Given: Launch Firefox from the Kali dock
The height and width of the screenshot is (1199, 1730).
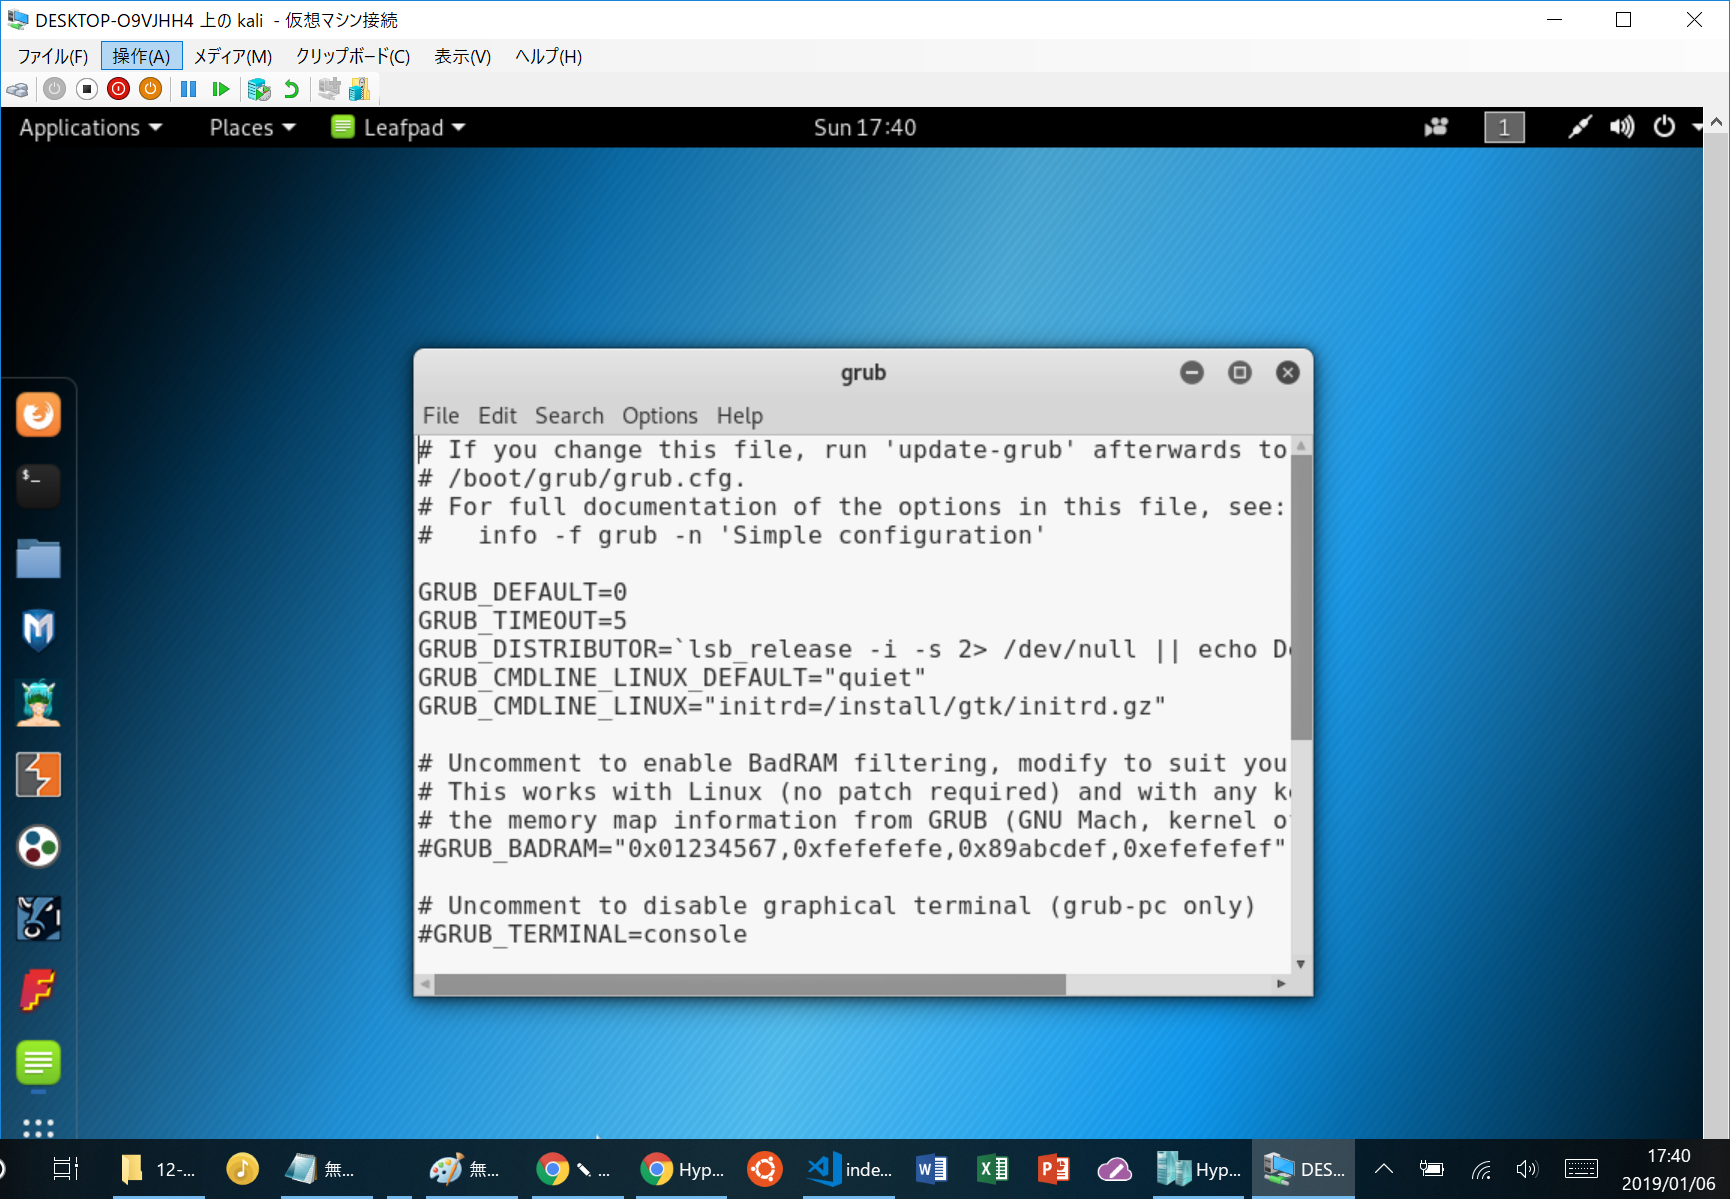Looking at the screenshot, I should coord(38,414).
